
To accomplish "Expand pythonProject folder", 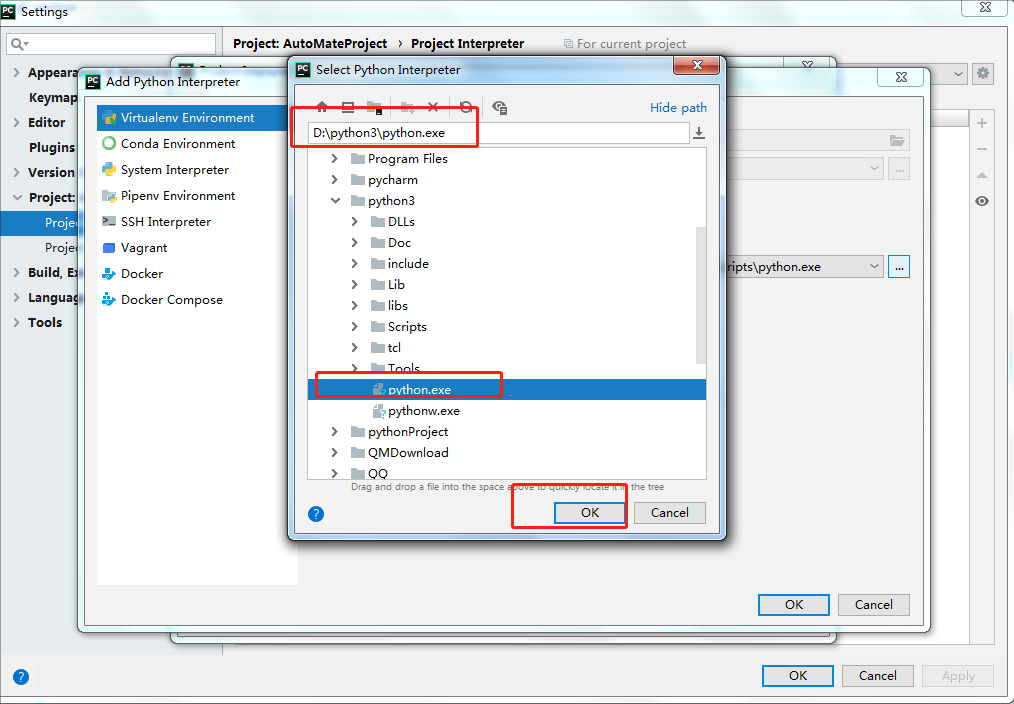I will tap(334, 431).
